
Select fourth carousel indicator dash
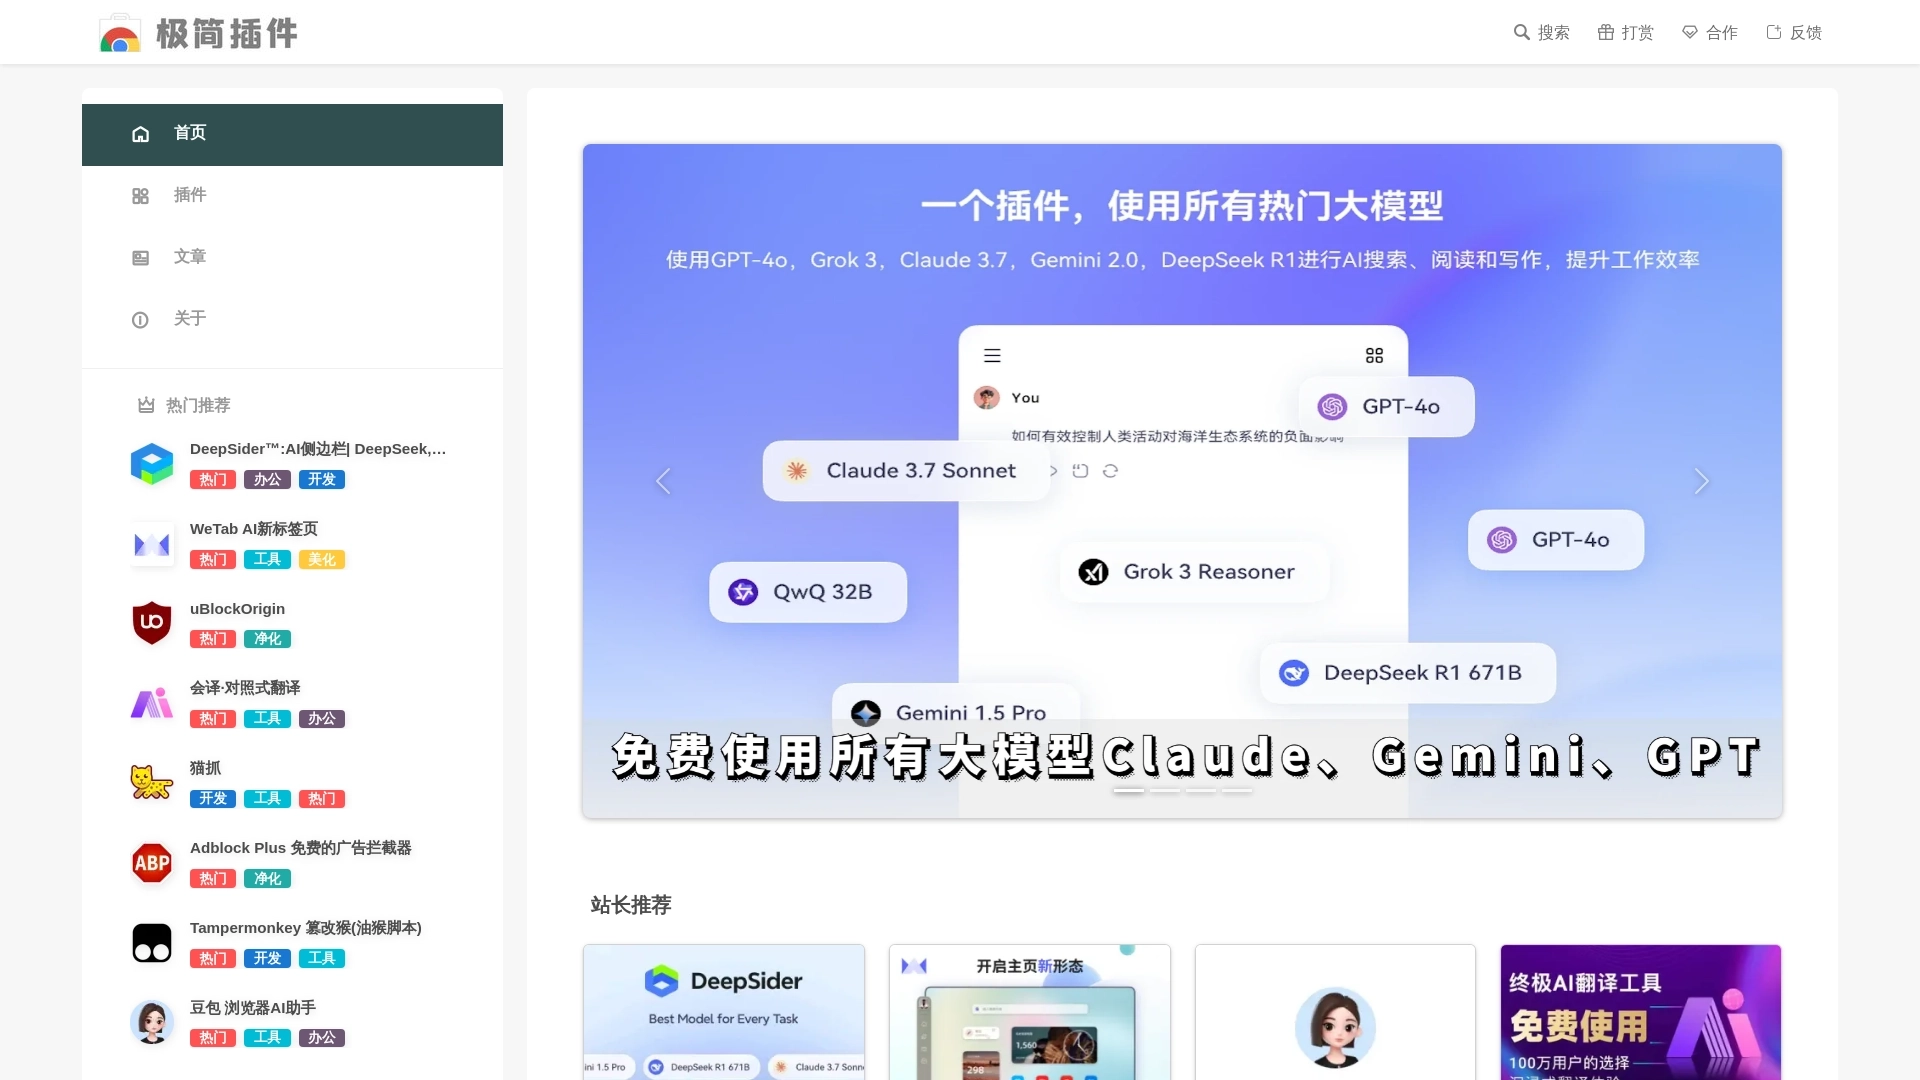tap(1237, 791)
